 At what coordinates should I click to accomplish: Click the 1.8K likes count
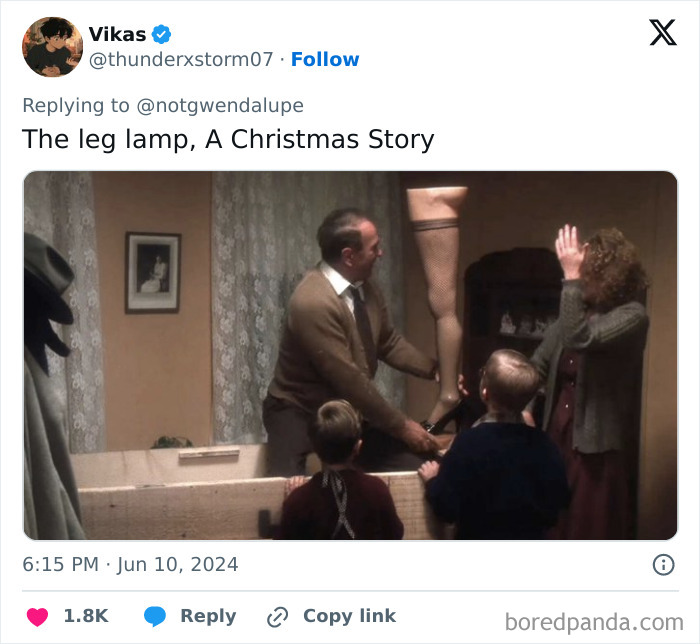[x=86, y=616]
